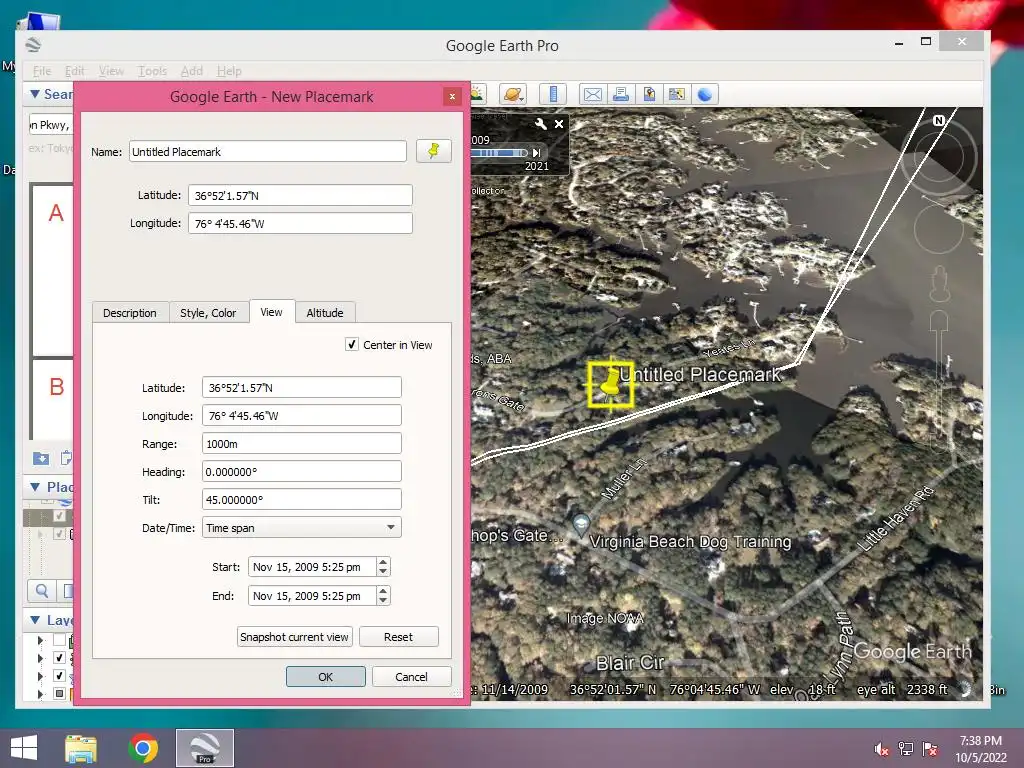Click the OK button

[x=326, y=677]
